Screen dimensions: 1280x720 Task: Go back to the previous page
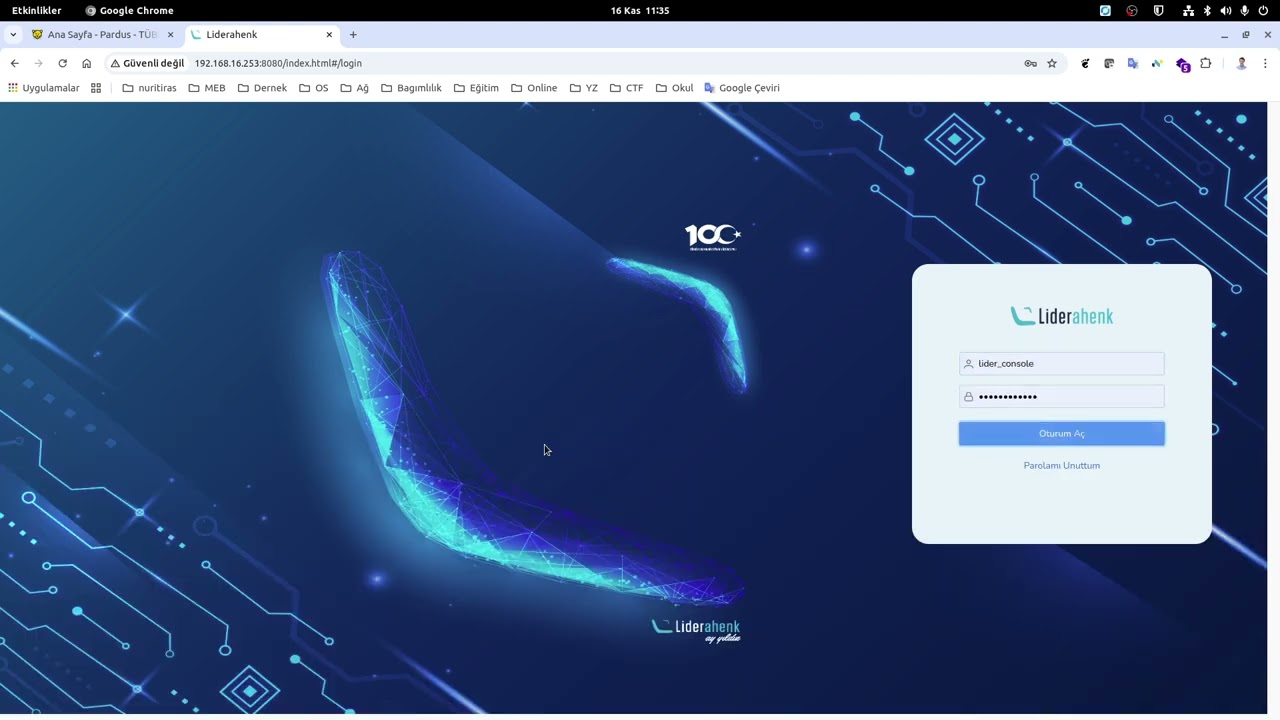[14, 63]
